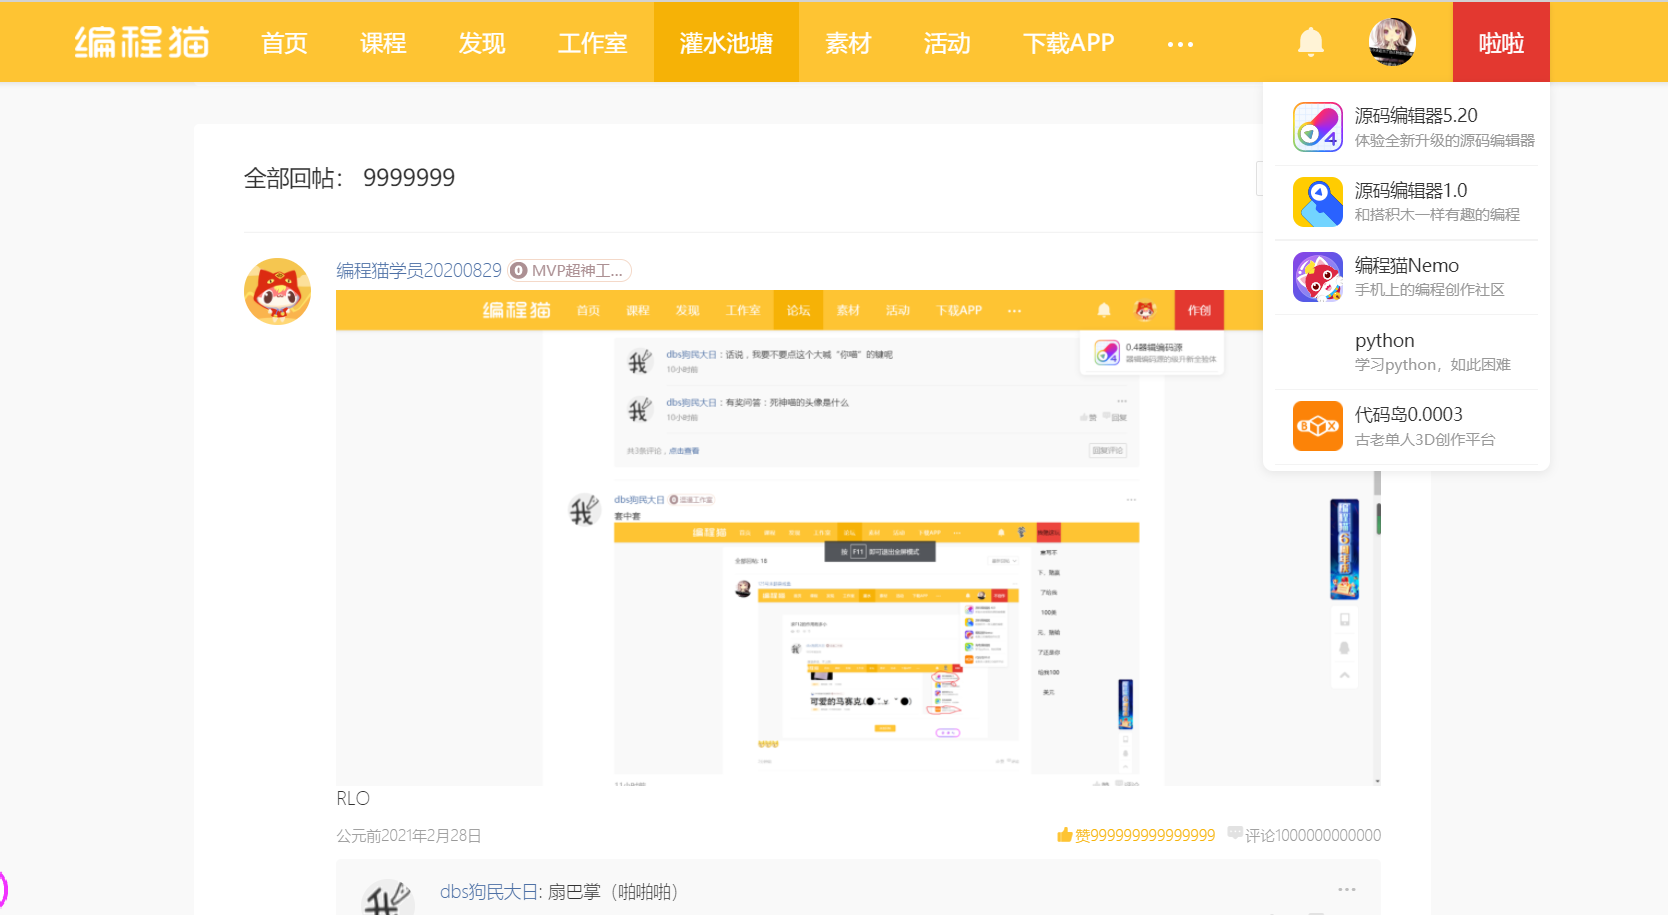Click the 编程猫 logo in the header
Screen dimensions: 1668x915
tap(142, 42)
